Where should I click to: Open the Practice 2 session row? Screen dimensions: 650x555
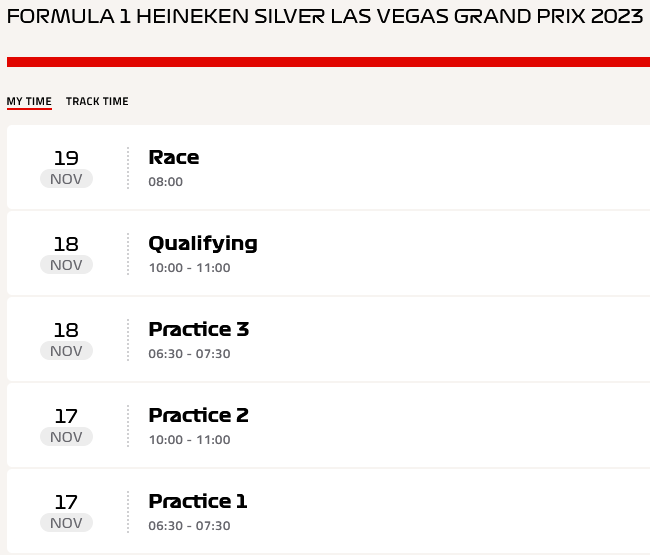pos(328,425)
